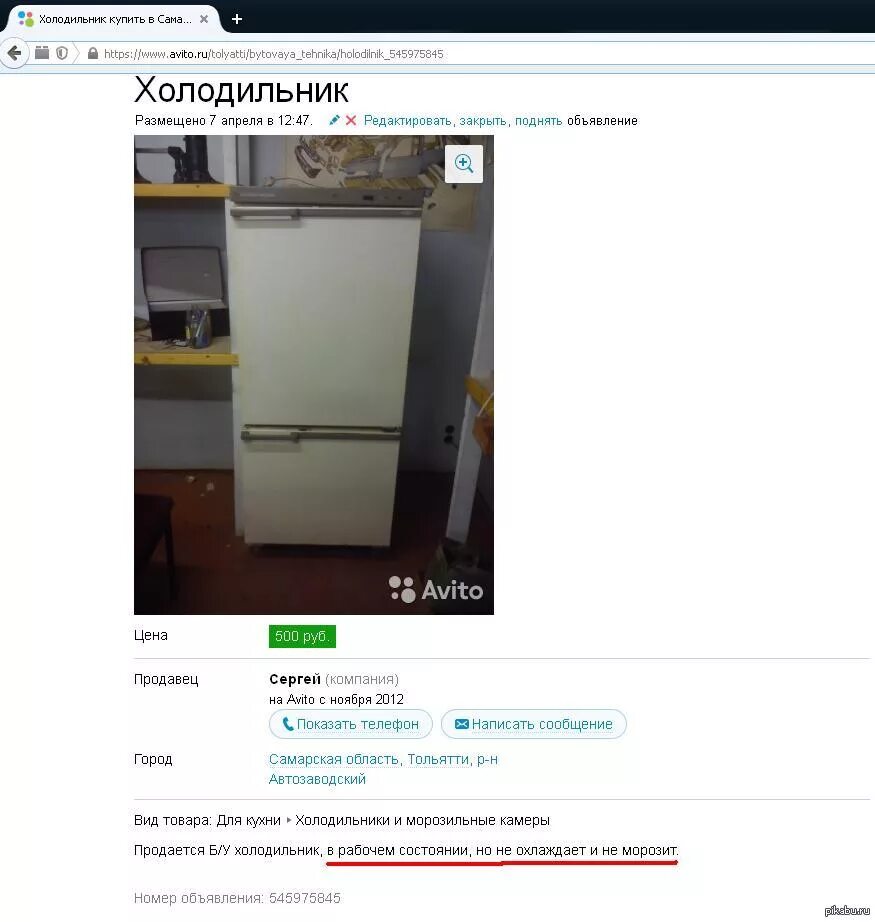Click the red X close-listing icon
875x922 pixels.
[x=351, y=121]
